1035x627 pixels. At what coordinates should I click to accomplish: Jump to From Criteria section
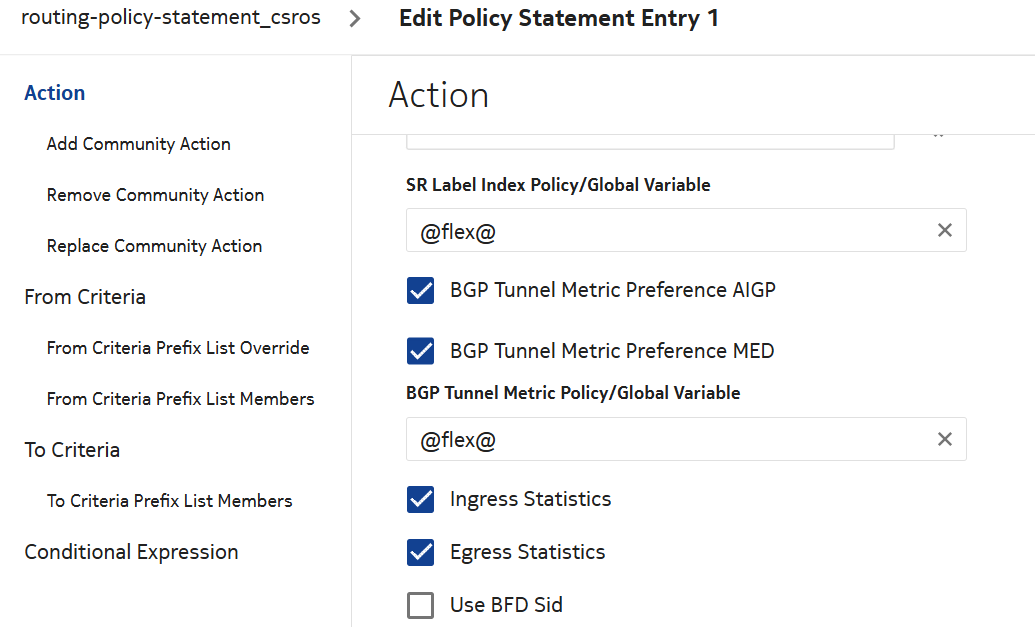(x=85, y=297)
